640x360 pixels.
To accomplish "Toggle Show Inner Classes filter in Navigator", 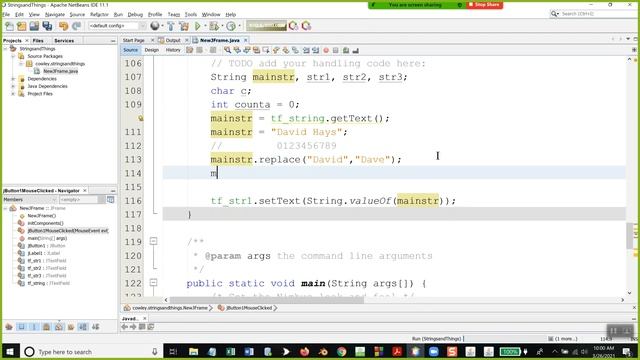I will (58, 327).
